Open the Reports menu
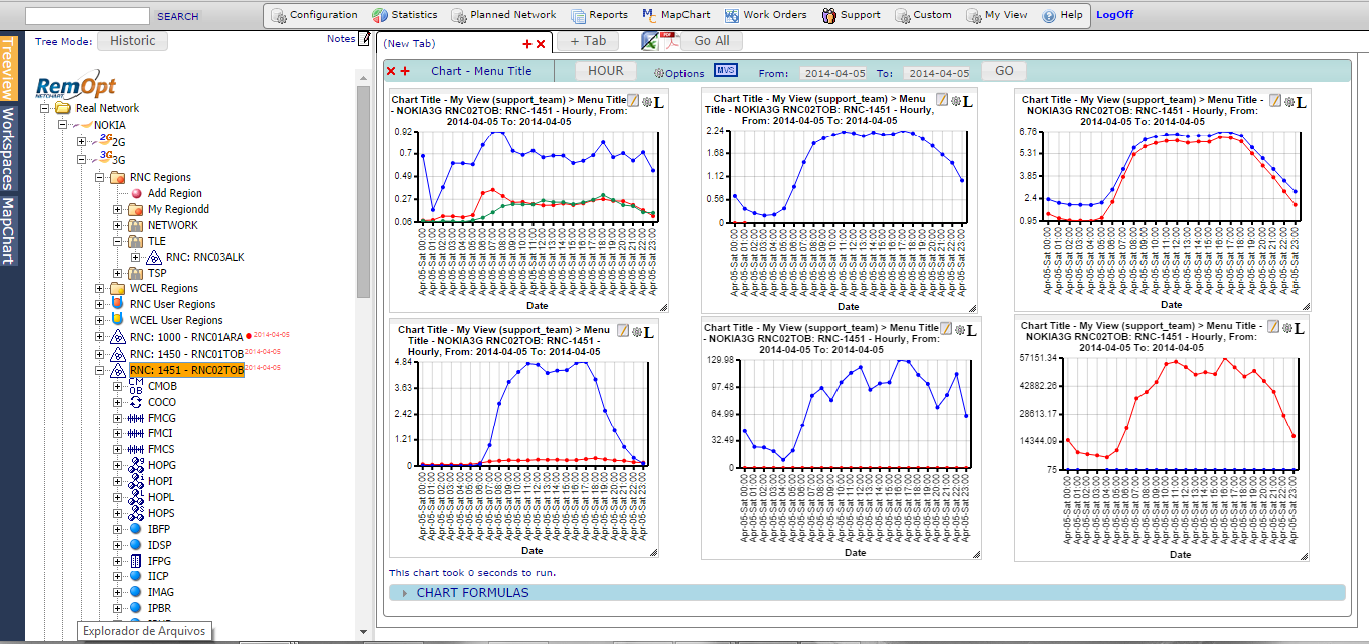The width and height of the screenshot is (1369, 644). (600, 15)
